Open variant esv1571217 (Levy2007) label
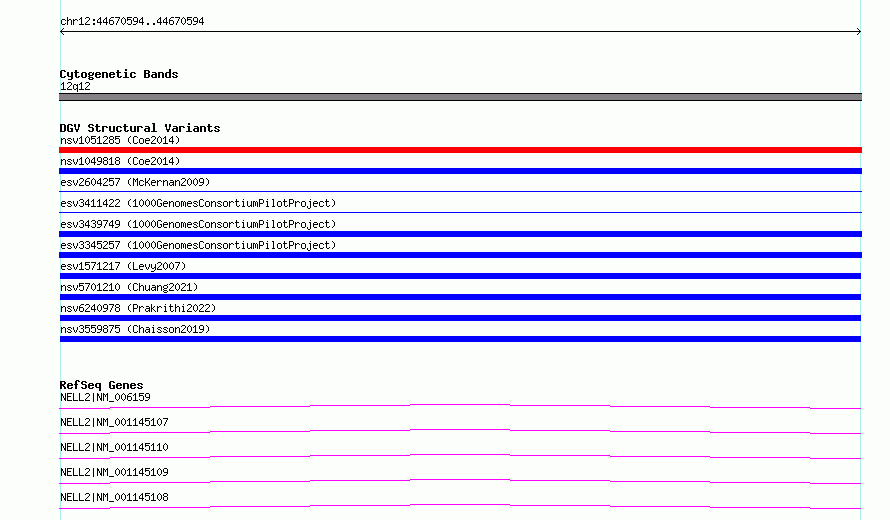This screenshot has width=890, height=520. click(123, 266)
